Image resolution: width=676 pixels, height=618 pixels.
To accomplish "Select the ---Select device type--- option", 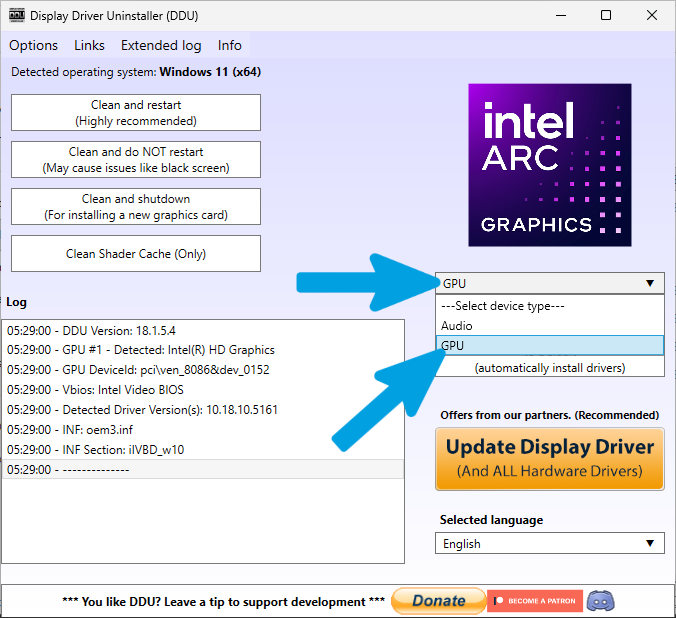I will click(x=550, y=306).
